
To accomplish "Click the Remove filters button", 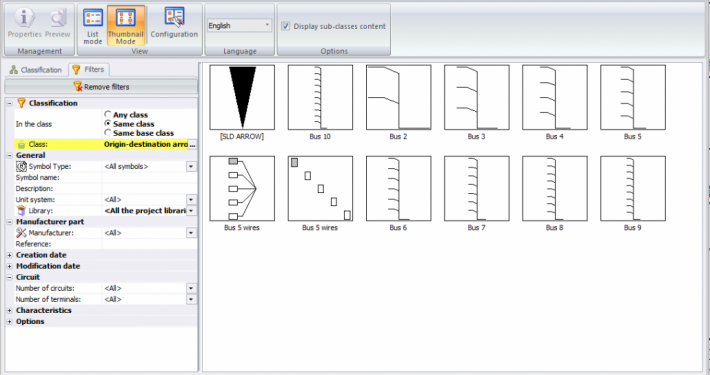I will [x=101, y=87].
